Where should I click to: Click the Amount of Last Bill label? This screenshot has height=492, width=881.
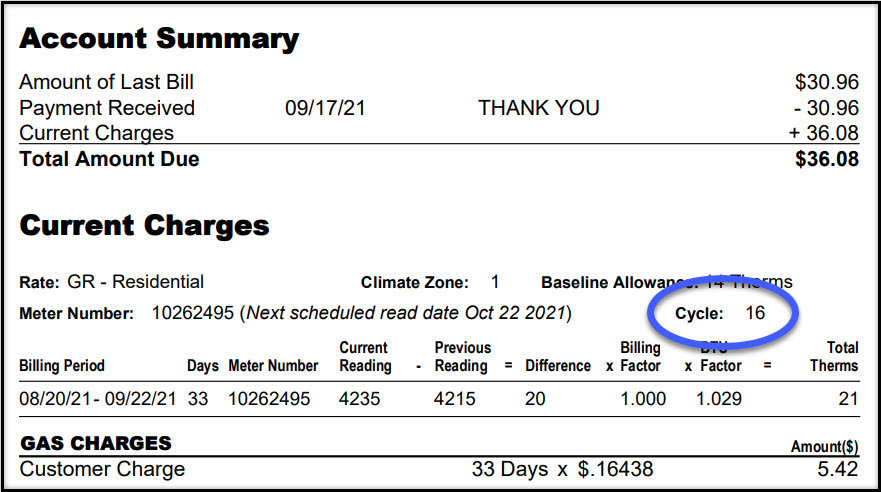(106, 83)
